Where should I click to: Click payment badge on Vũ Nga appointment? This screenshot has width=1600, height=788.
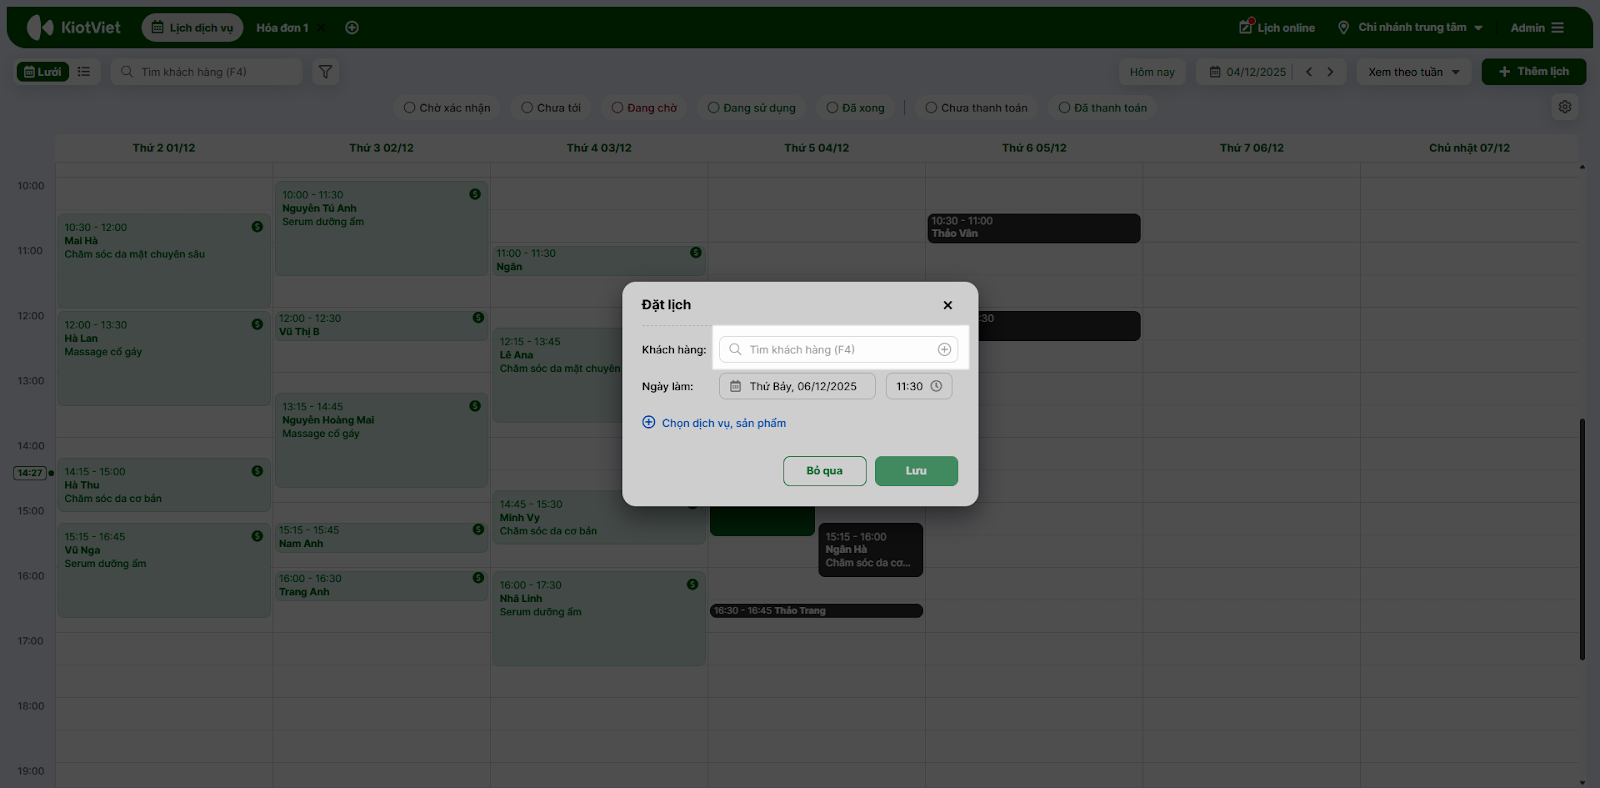pyautogui.click(x=257, y=536)
